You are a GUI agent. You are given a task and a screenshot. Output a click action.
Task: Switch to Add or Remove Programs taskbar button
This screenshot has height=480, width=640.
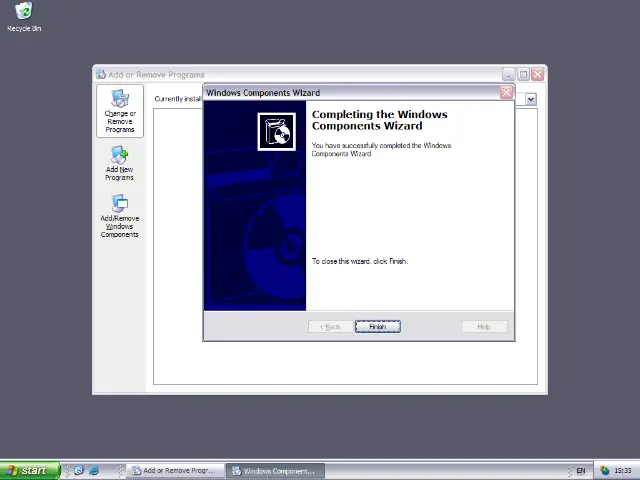(x=175, y=471)
